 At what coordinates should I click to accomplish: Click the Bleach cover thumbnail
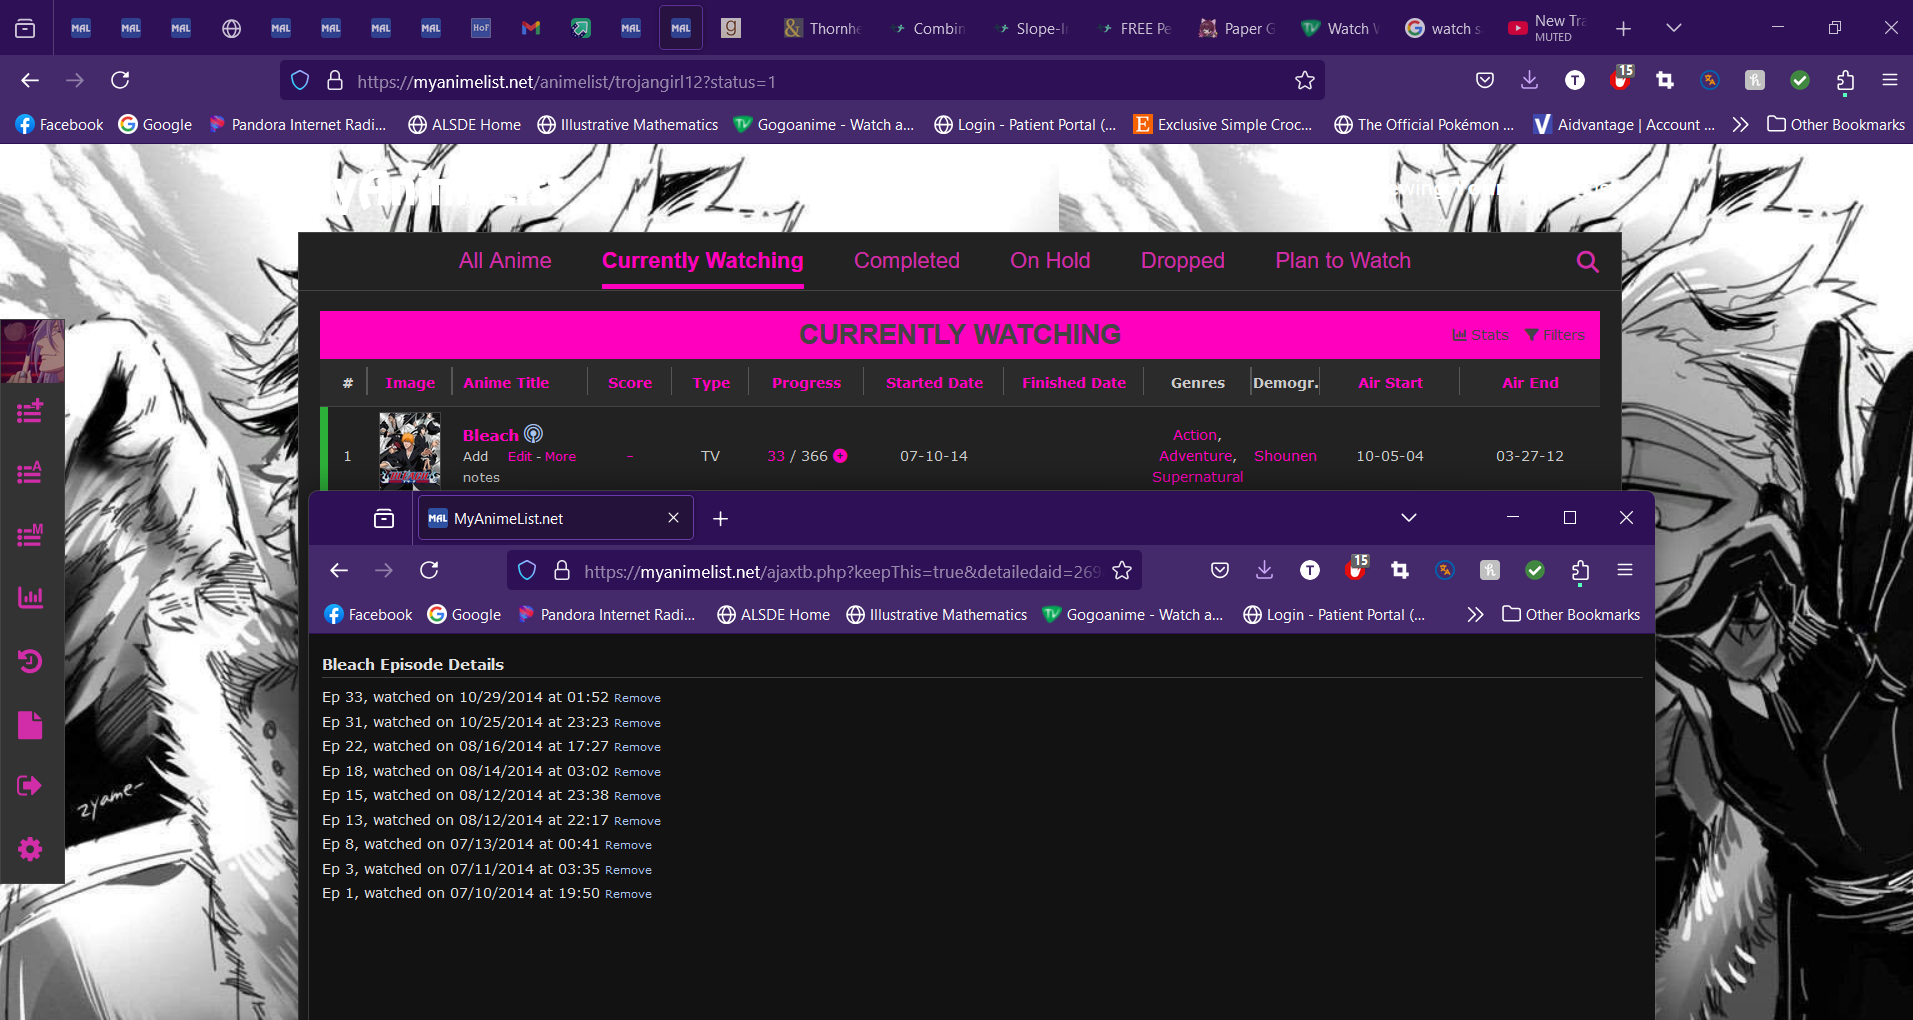(x=410, y=450)
